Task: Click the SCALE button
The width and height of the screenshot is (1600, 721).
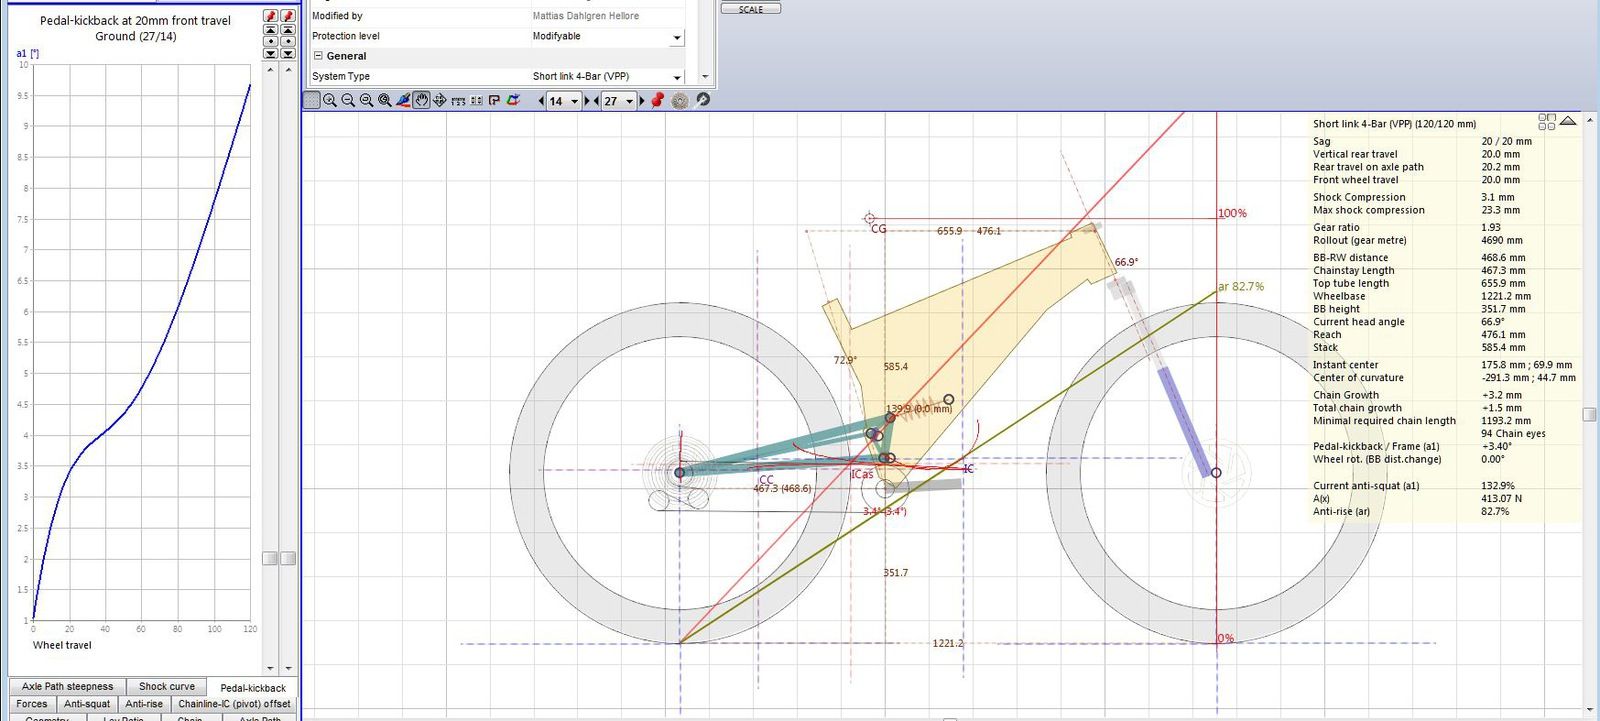Action: click(751, 9)
